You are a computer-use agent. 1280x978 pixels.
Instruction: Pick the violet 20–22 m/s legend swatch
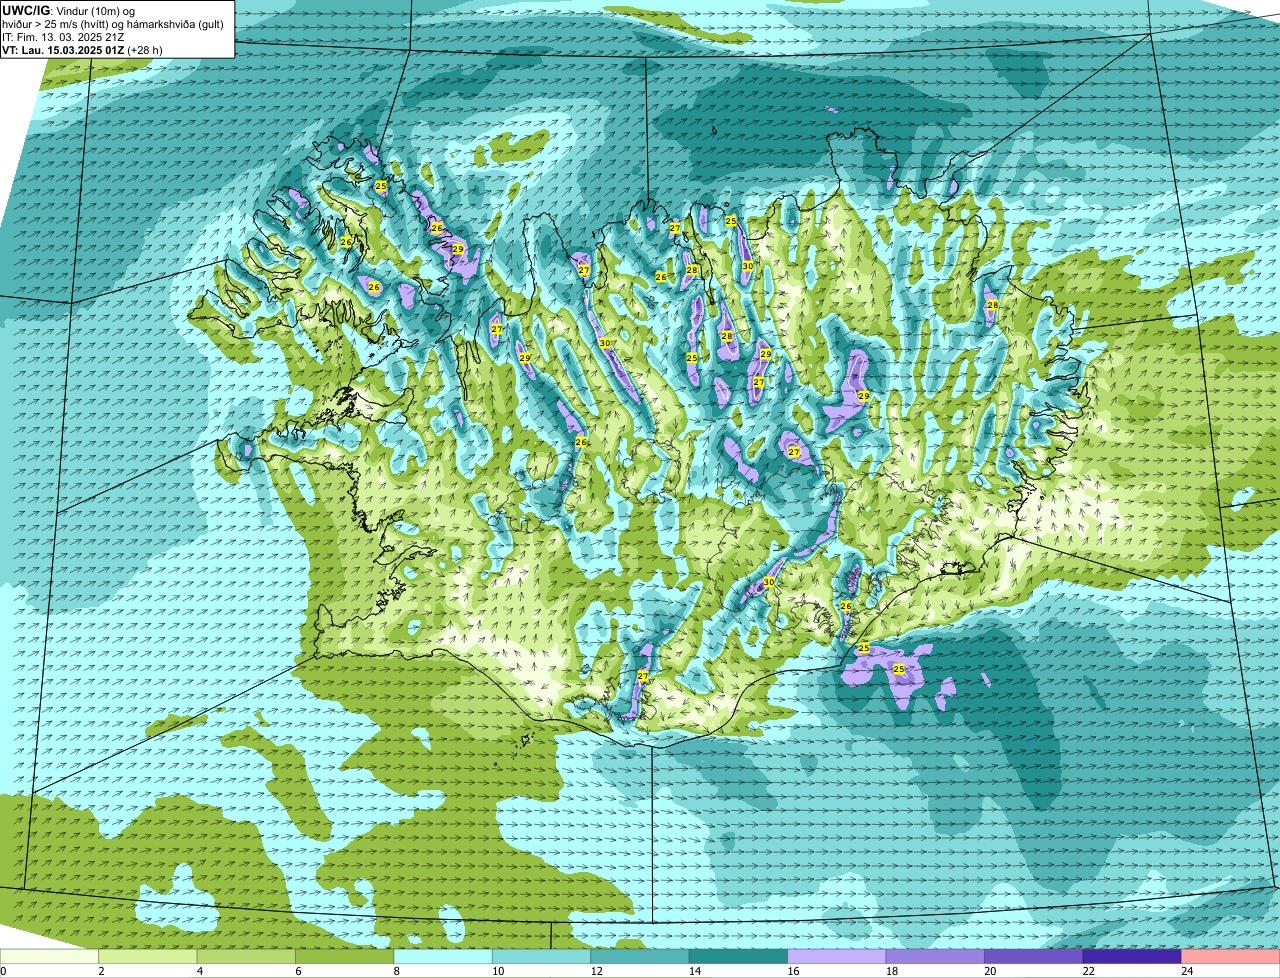pos(1034,957)
